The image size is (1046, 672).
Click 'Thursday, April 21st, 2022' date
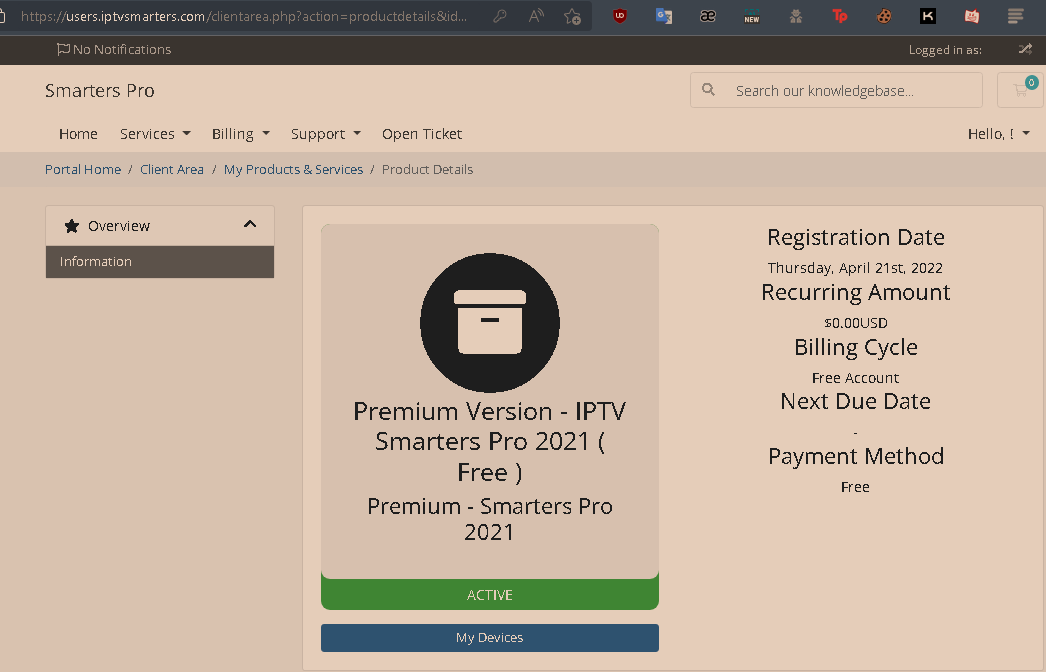coord(855,268)
